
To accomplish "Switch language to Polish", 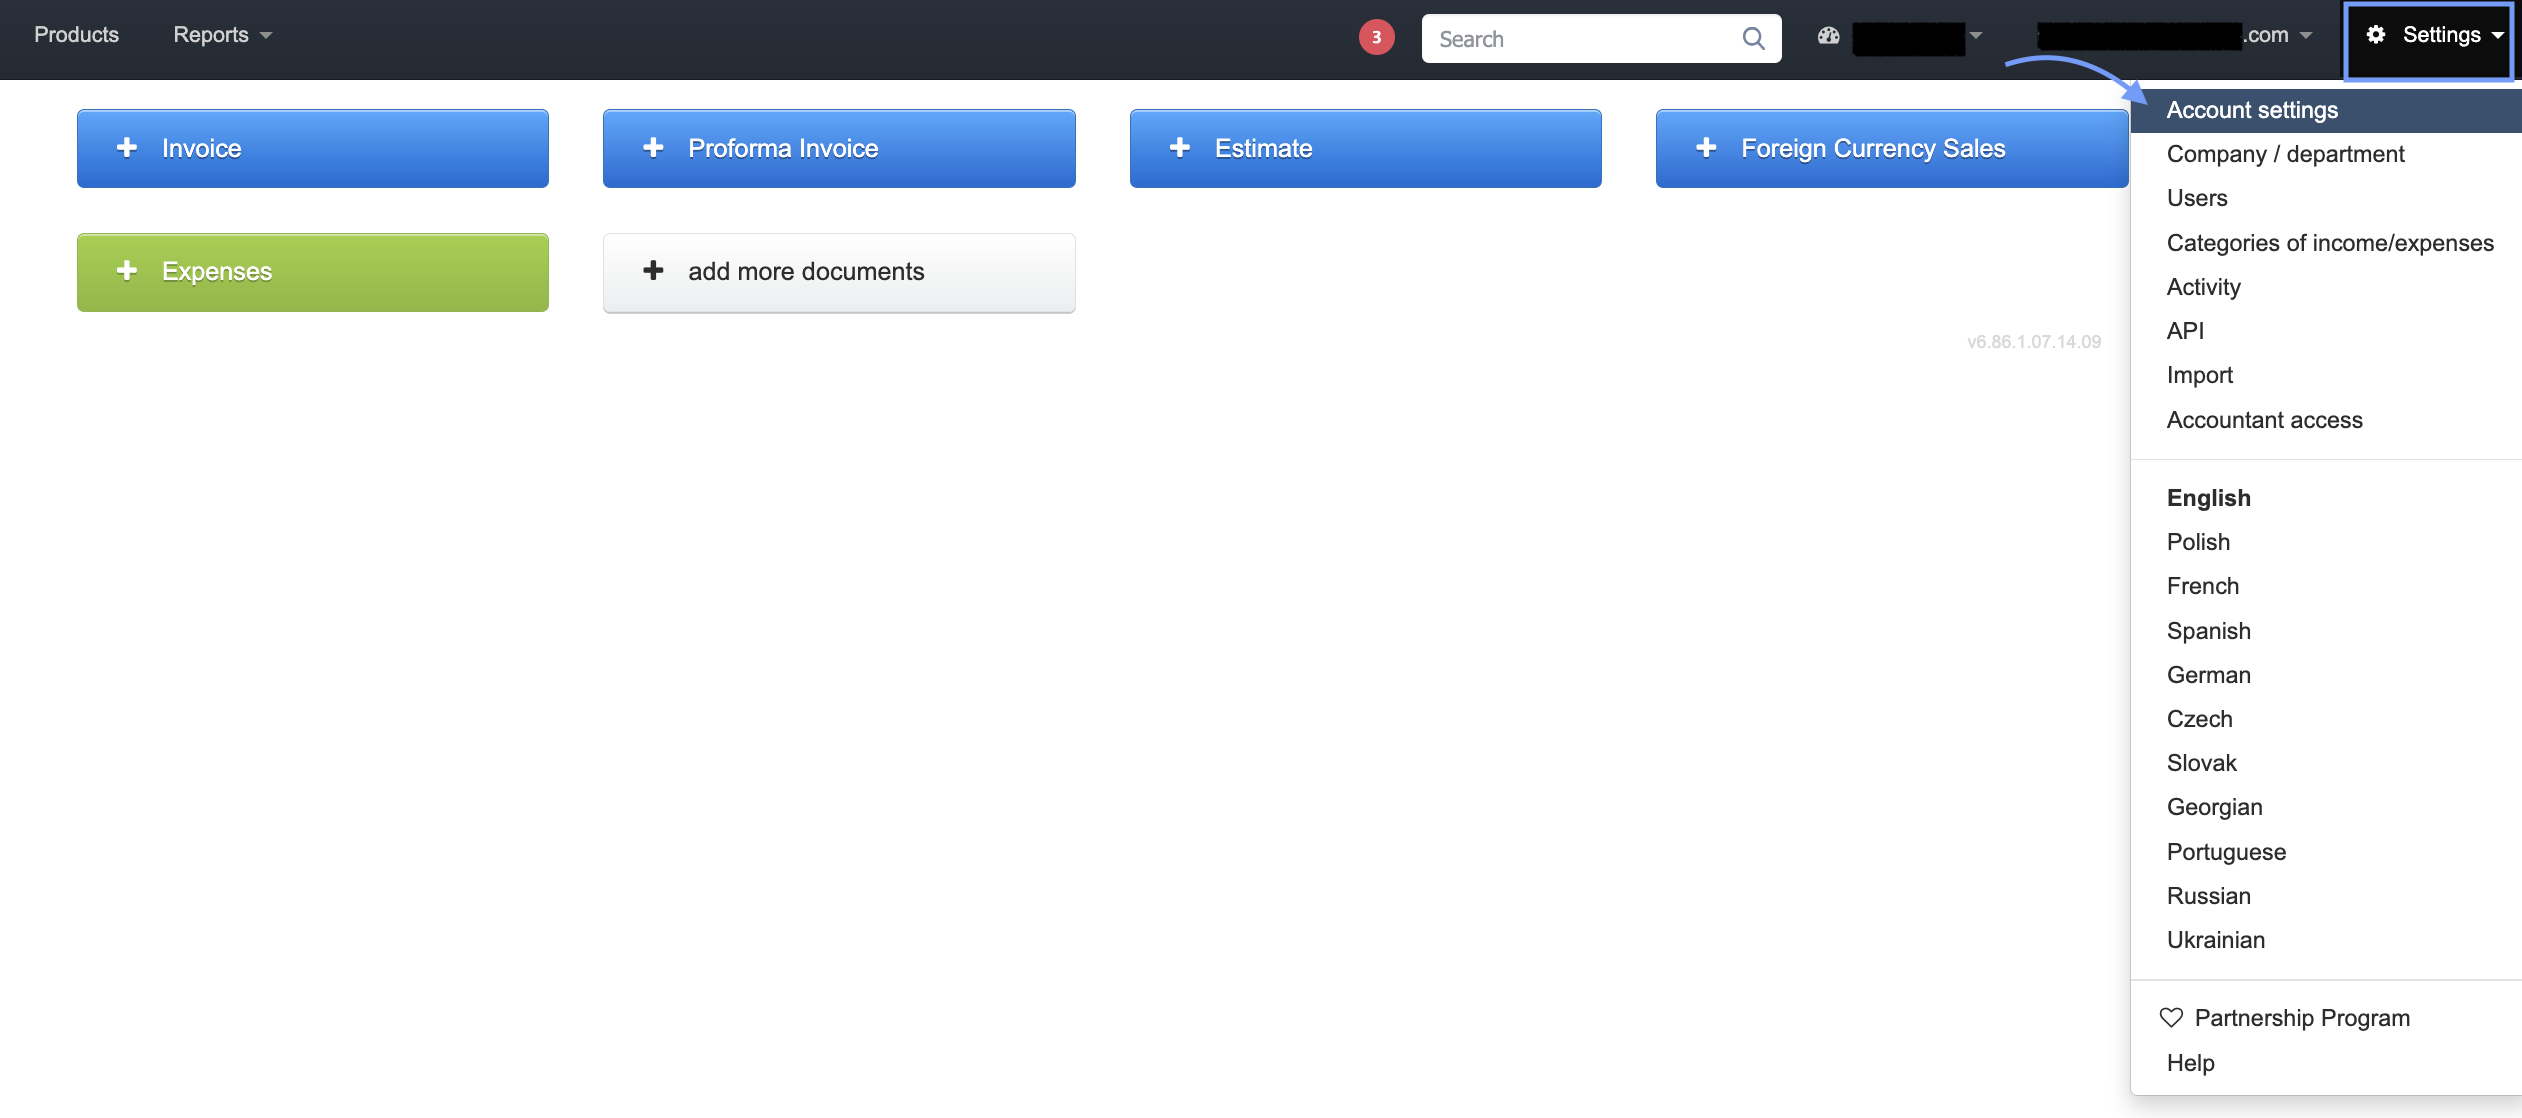I will click(x=2198, y=542).
